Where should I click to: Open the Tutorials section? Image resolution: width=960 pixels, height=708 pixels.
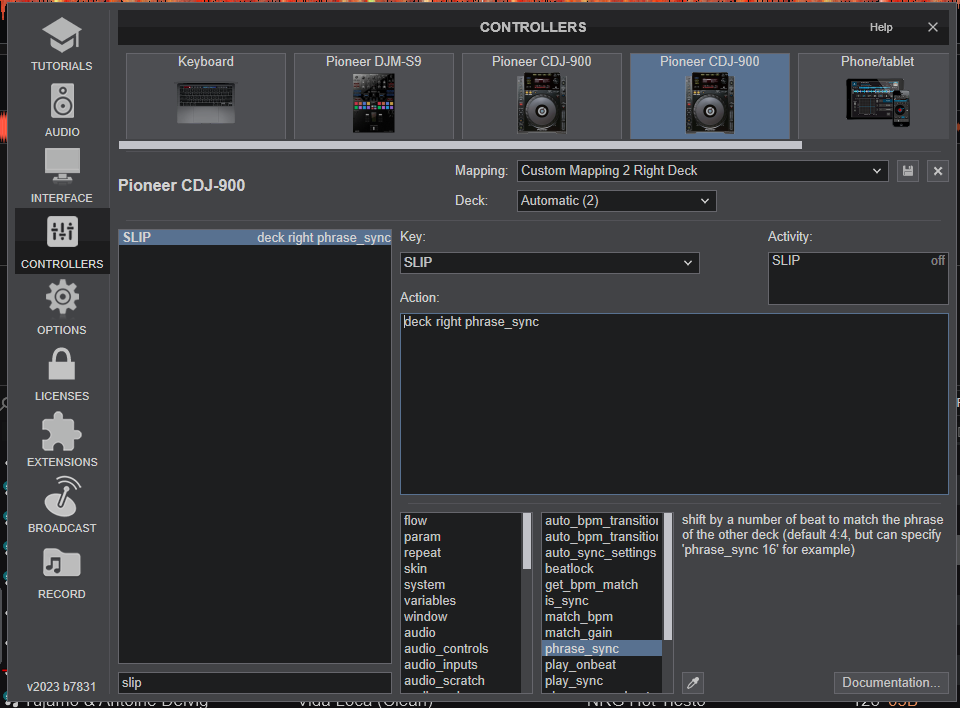point(62,43)
